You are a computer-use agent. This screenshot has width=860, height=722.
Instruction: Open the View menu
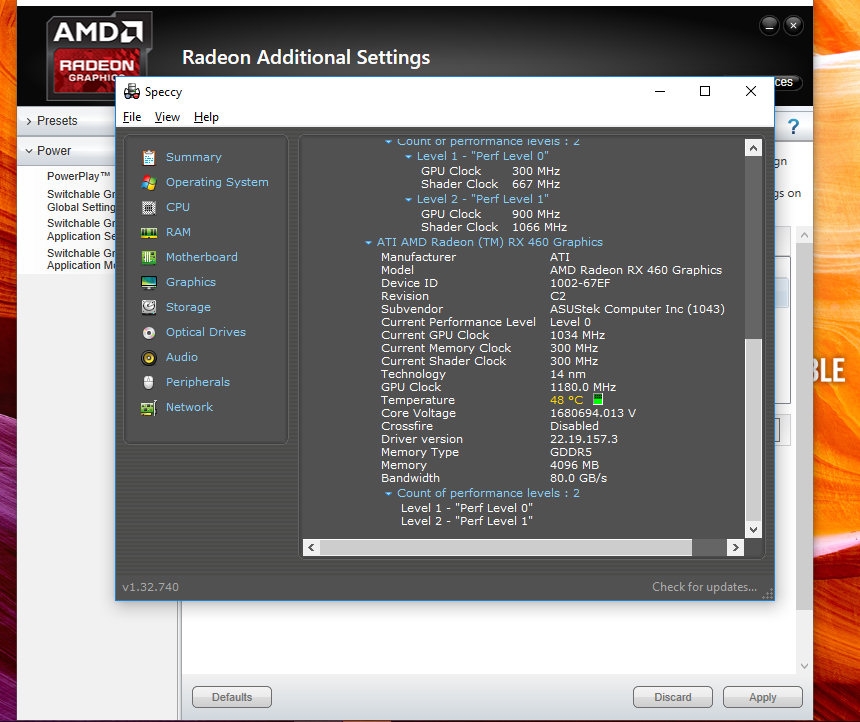tap(167, 117)
